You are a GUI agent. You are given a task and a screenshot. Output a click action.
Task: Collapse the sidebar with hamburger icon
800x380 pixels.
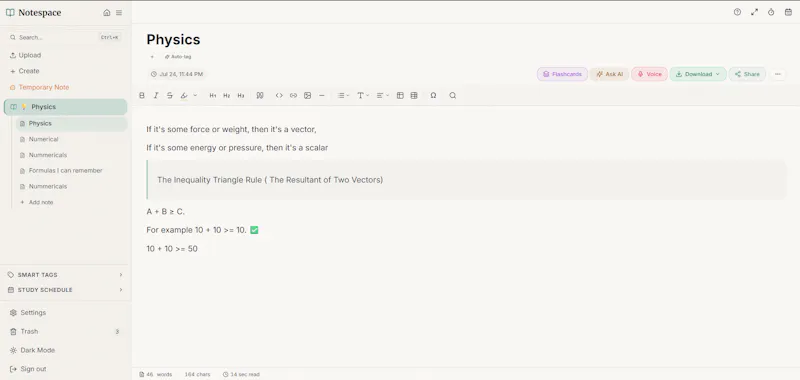coord(119,13)
